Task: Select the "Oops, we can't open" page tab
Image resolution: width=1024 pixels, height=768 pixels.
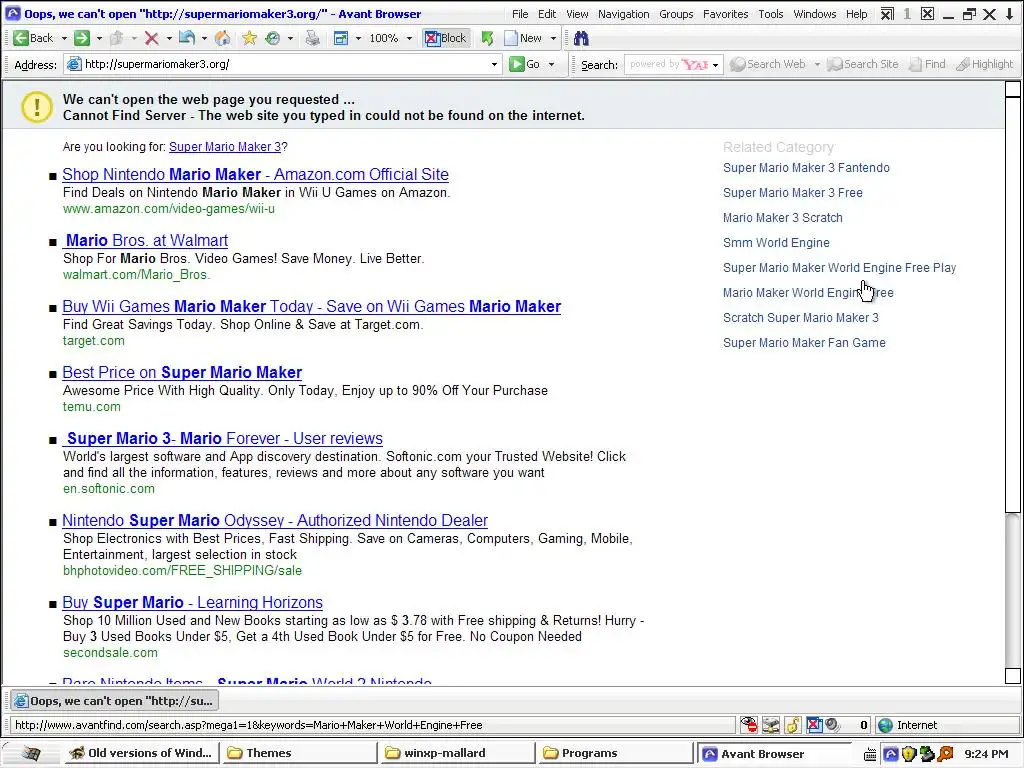Action: click(x=114, y=701)
